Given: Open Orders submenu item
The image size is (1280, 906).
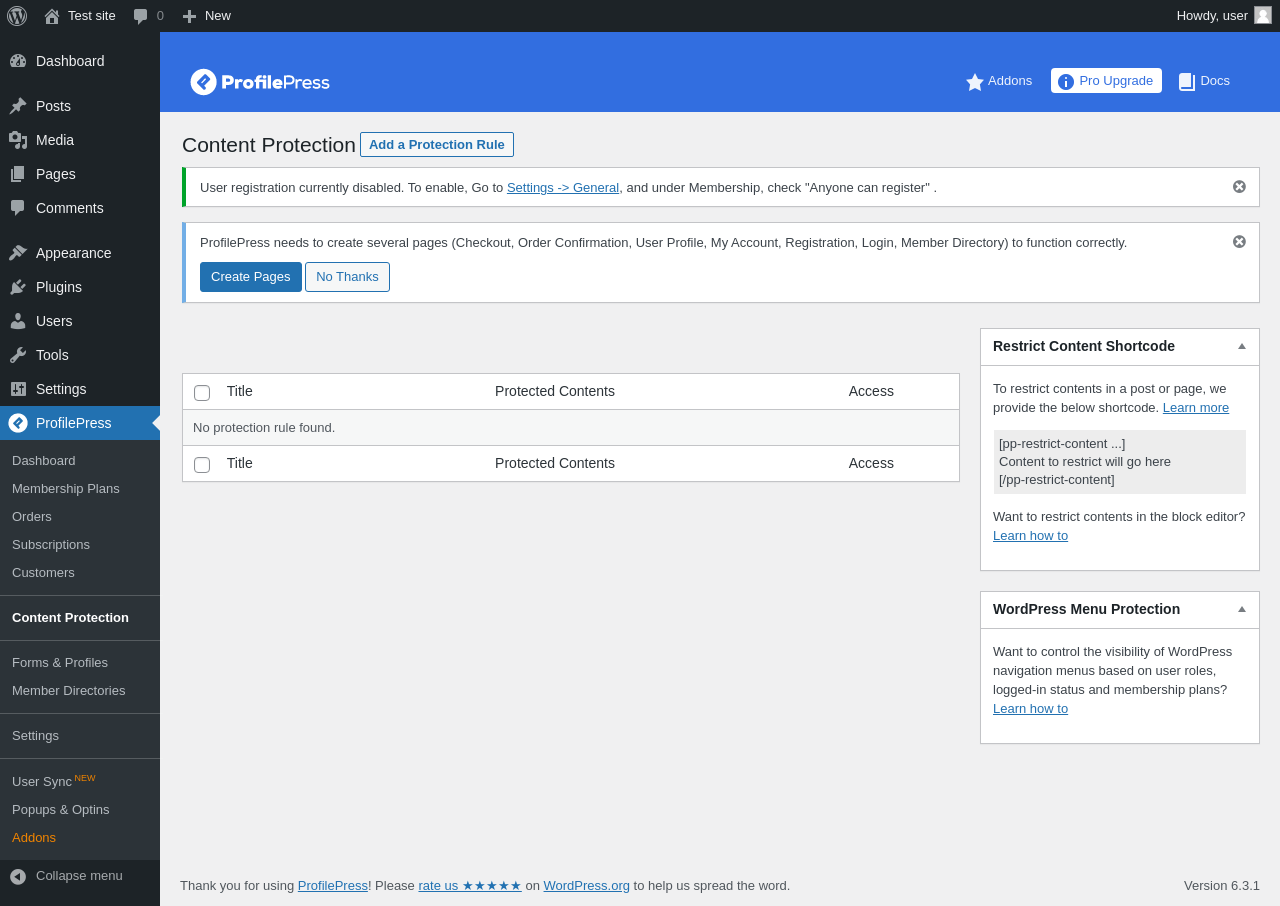Looking at the screenshot, I should [32, 516].
